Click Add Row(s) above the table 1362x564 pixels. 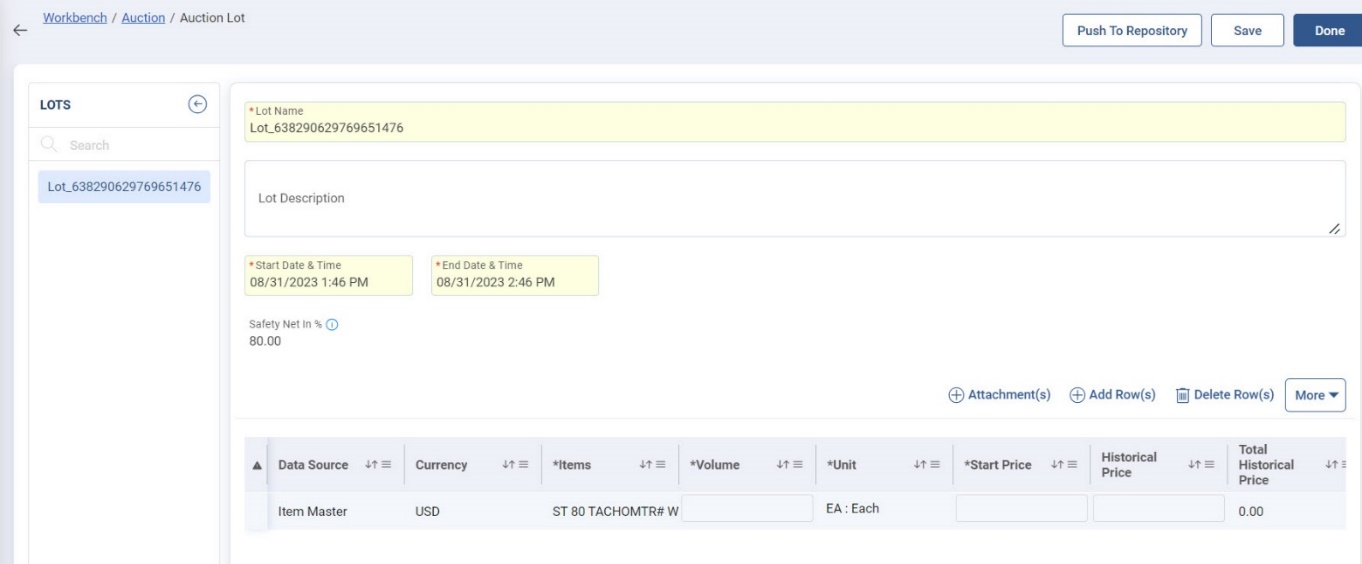coord(1112,395)
